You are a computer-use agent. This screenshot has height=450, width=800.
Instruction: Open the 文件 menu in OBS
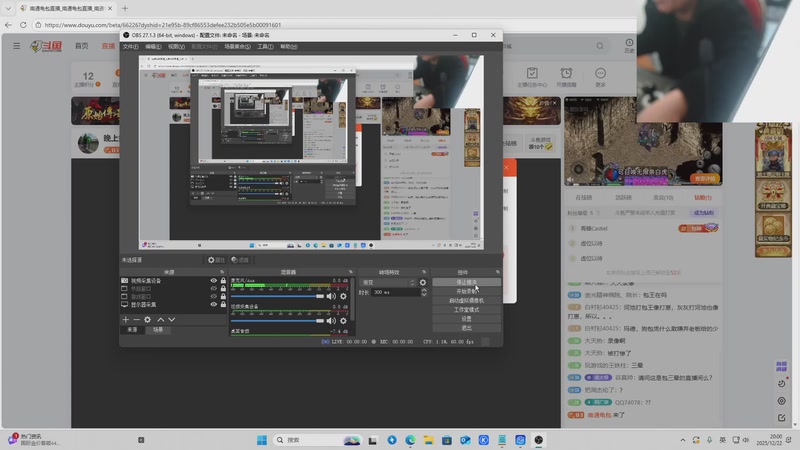point(130,47)
